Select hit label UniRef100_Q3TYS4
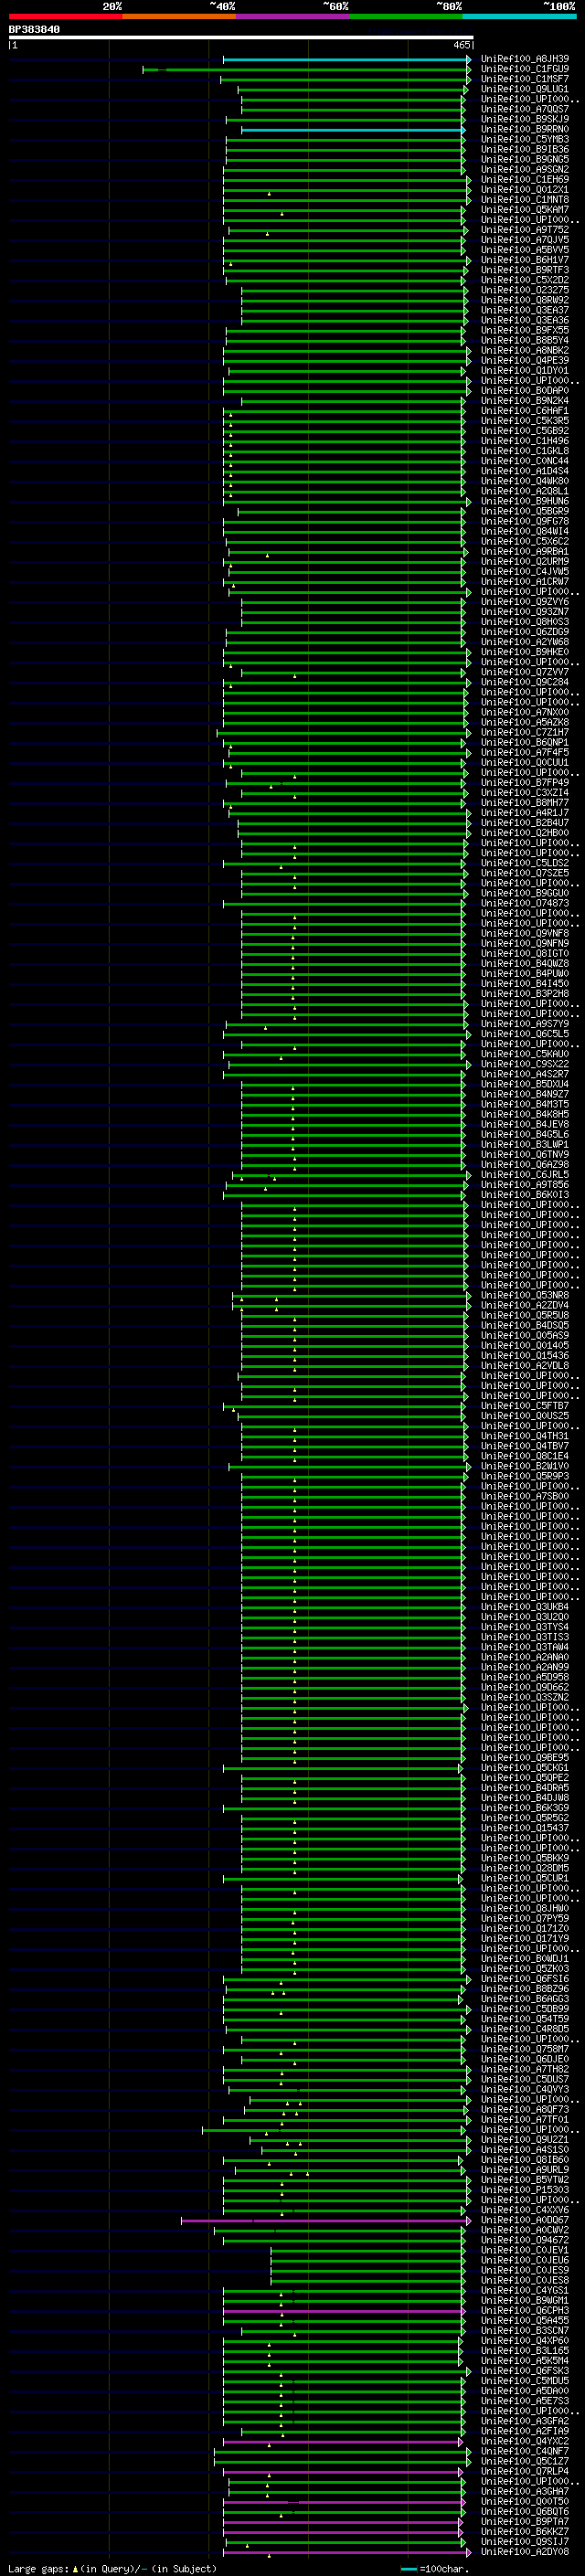Viewport: 585px width, 2576px height. 525,1627
